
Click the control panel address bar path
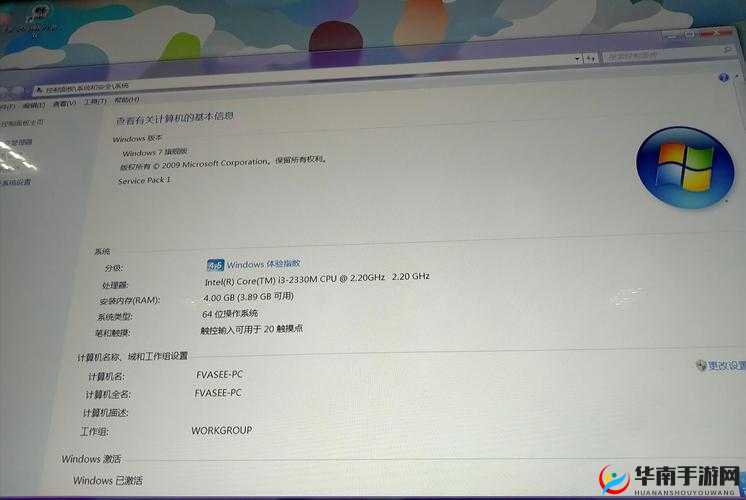coord(88,87)
